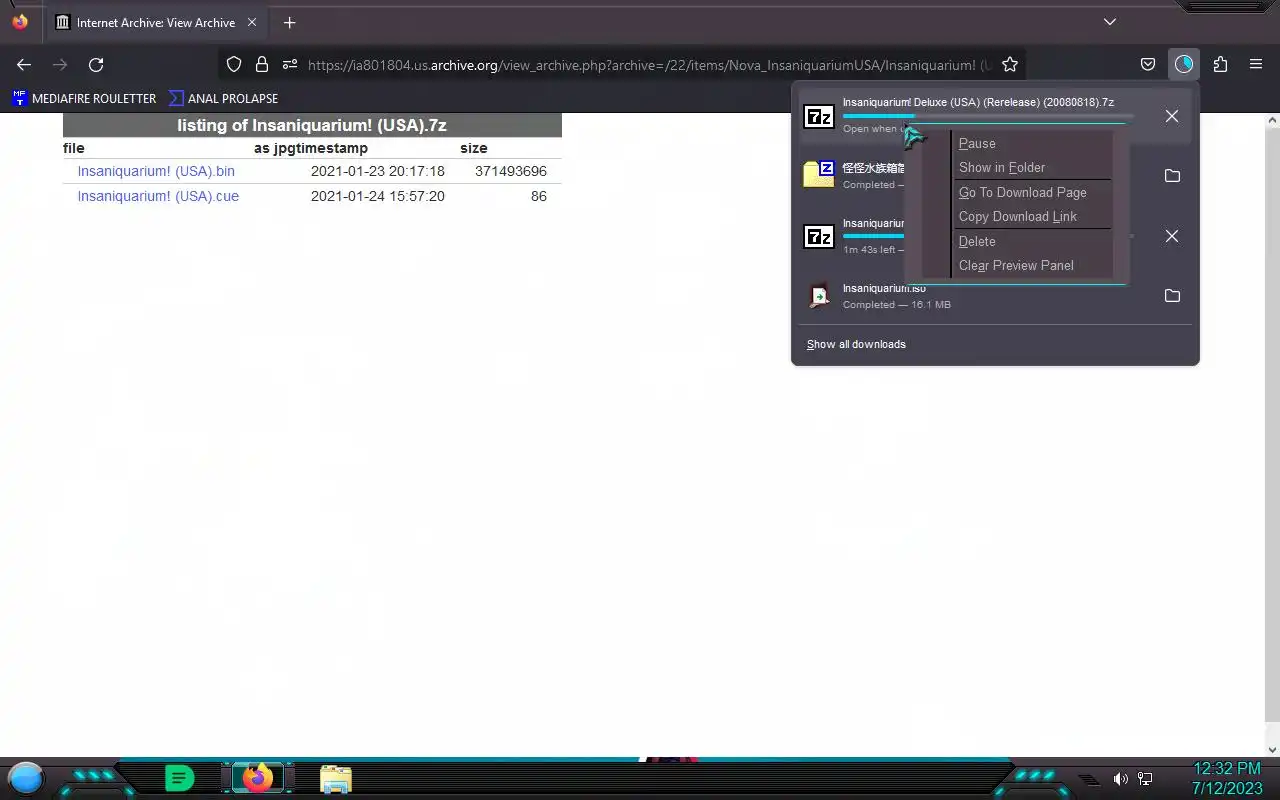The width and height of the screenshot is (1280, 800).
Task: Click the 7z icon of Deluxe download
Action: click(819, 116)
